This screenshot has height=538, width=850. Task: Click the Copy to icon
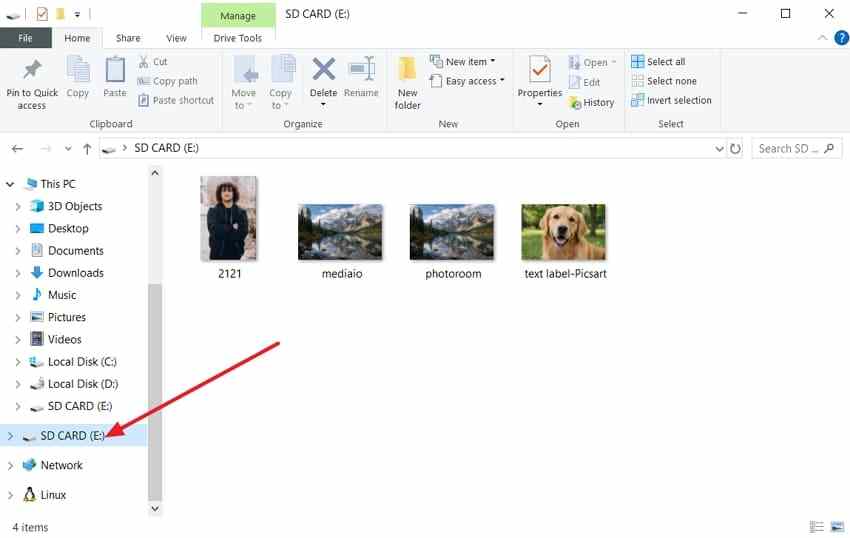(x=282, y=69)
